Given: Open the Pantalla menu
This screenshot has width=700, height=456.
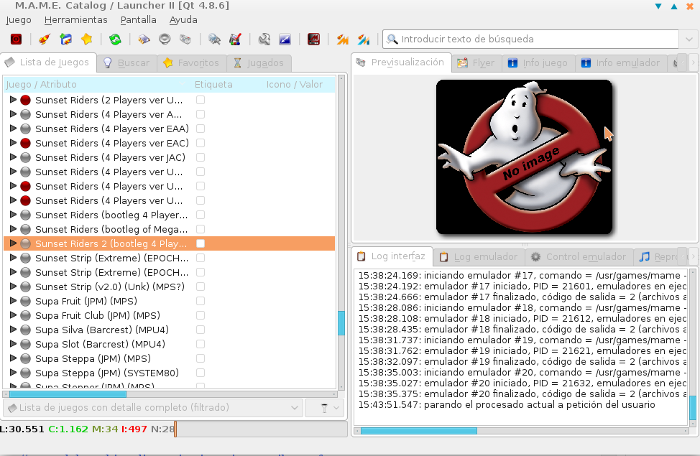Looking at the screenshot, I should pos(138,20).
